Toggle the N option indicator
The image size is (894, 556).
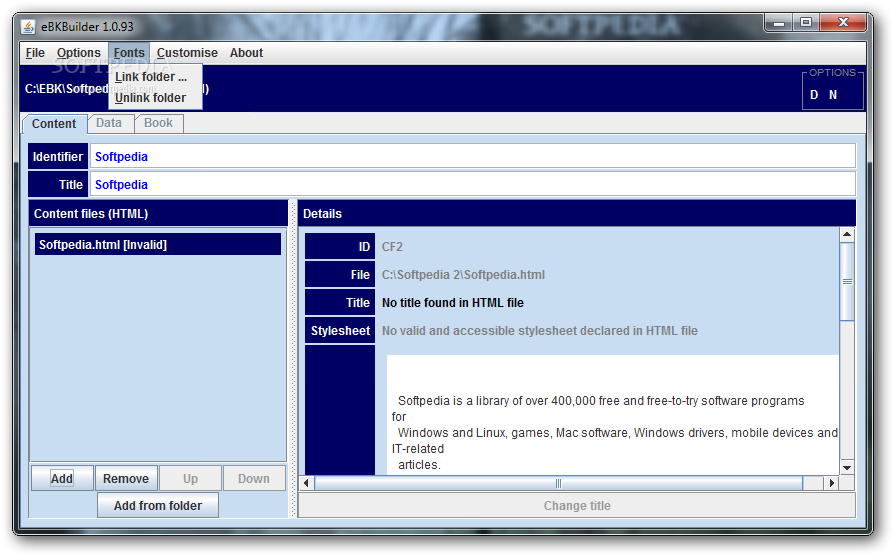(x=833, y=95)
